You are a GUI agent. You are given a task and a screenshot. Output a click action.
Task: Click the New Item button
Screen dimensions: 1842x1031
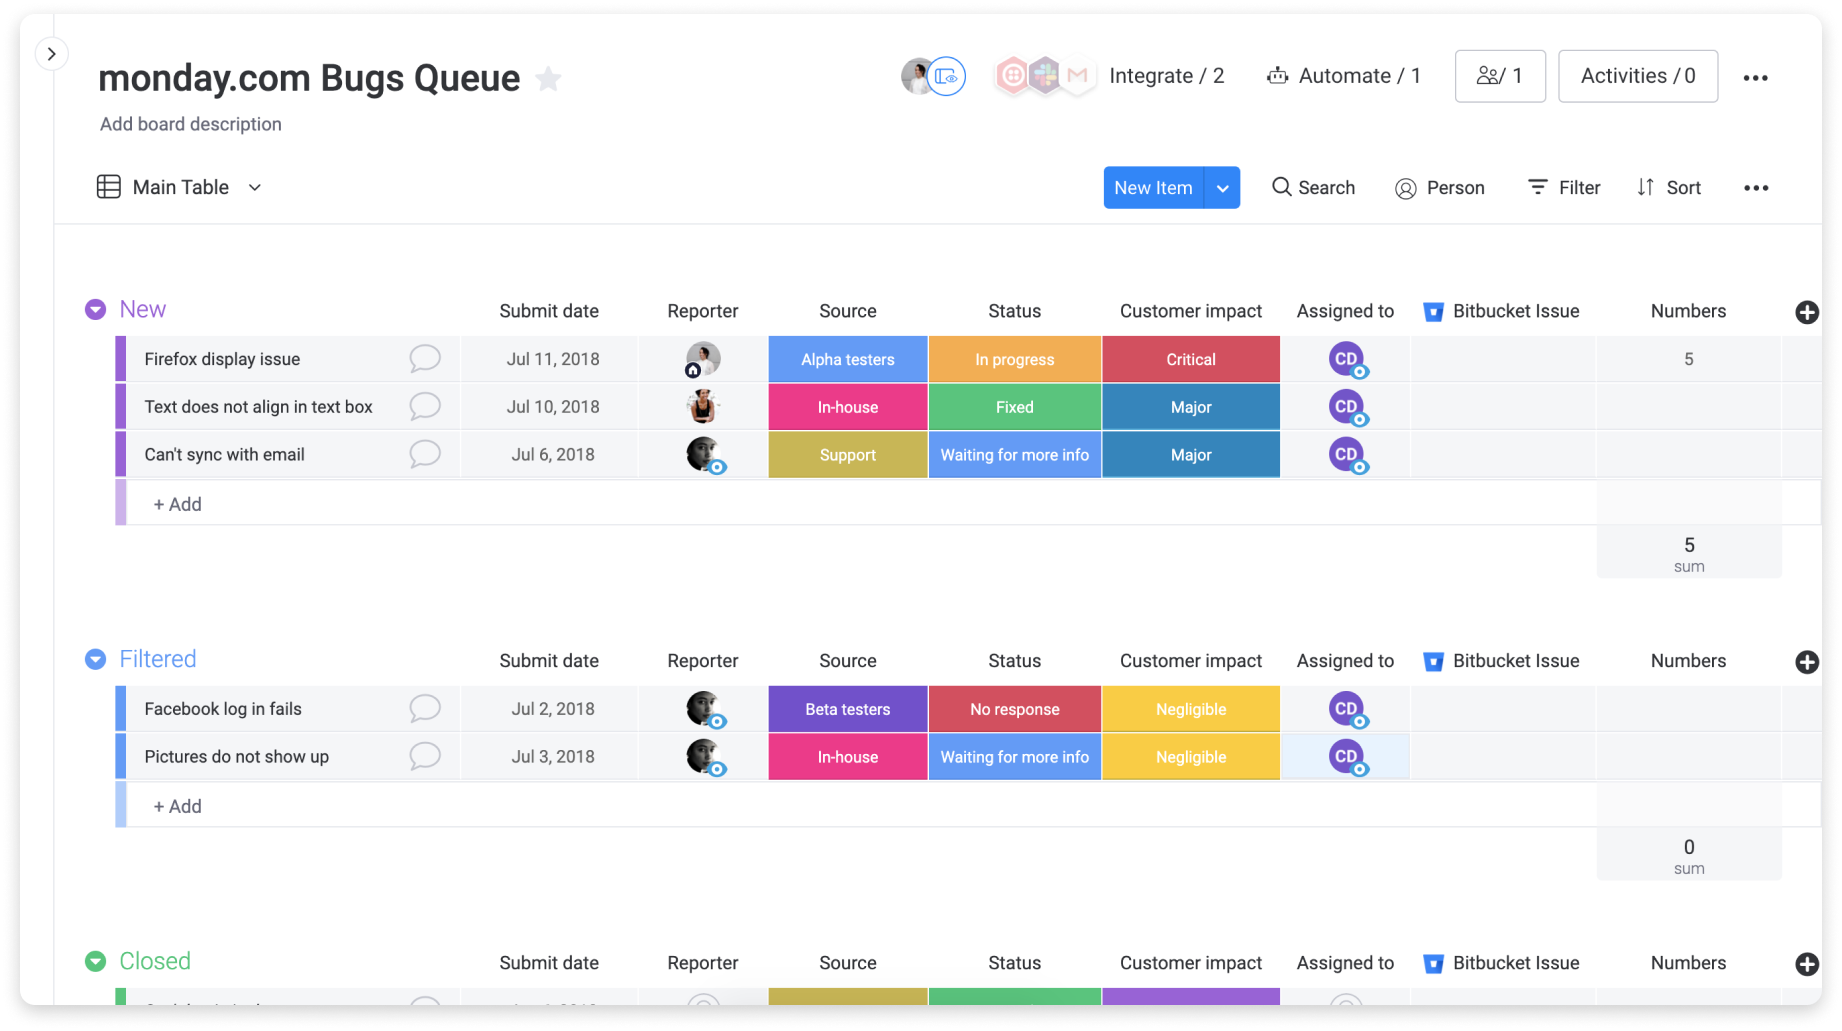[x=1153, y=188]
